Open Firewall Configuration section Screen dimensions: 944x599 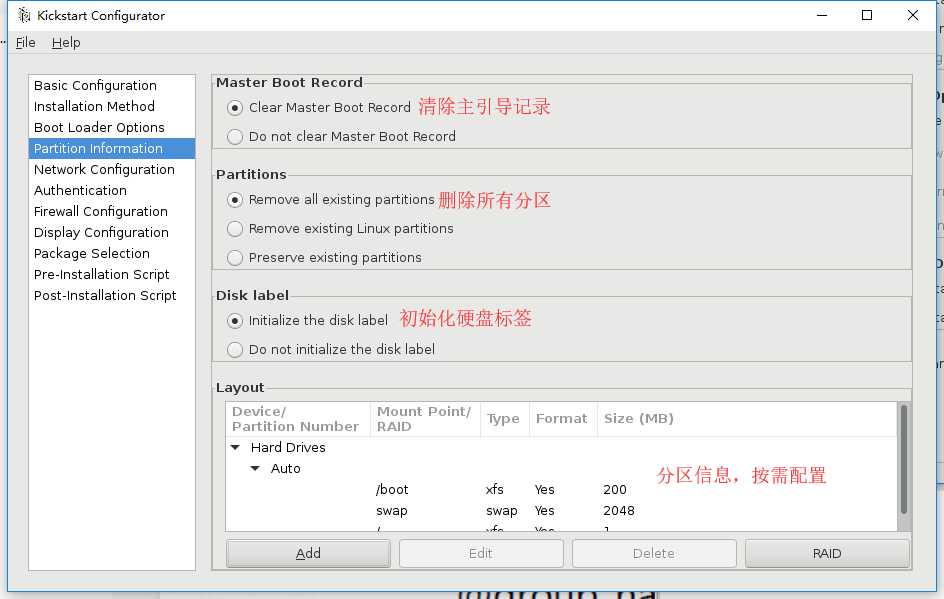(112, 212)
